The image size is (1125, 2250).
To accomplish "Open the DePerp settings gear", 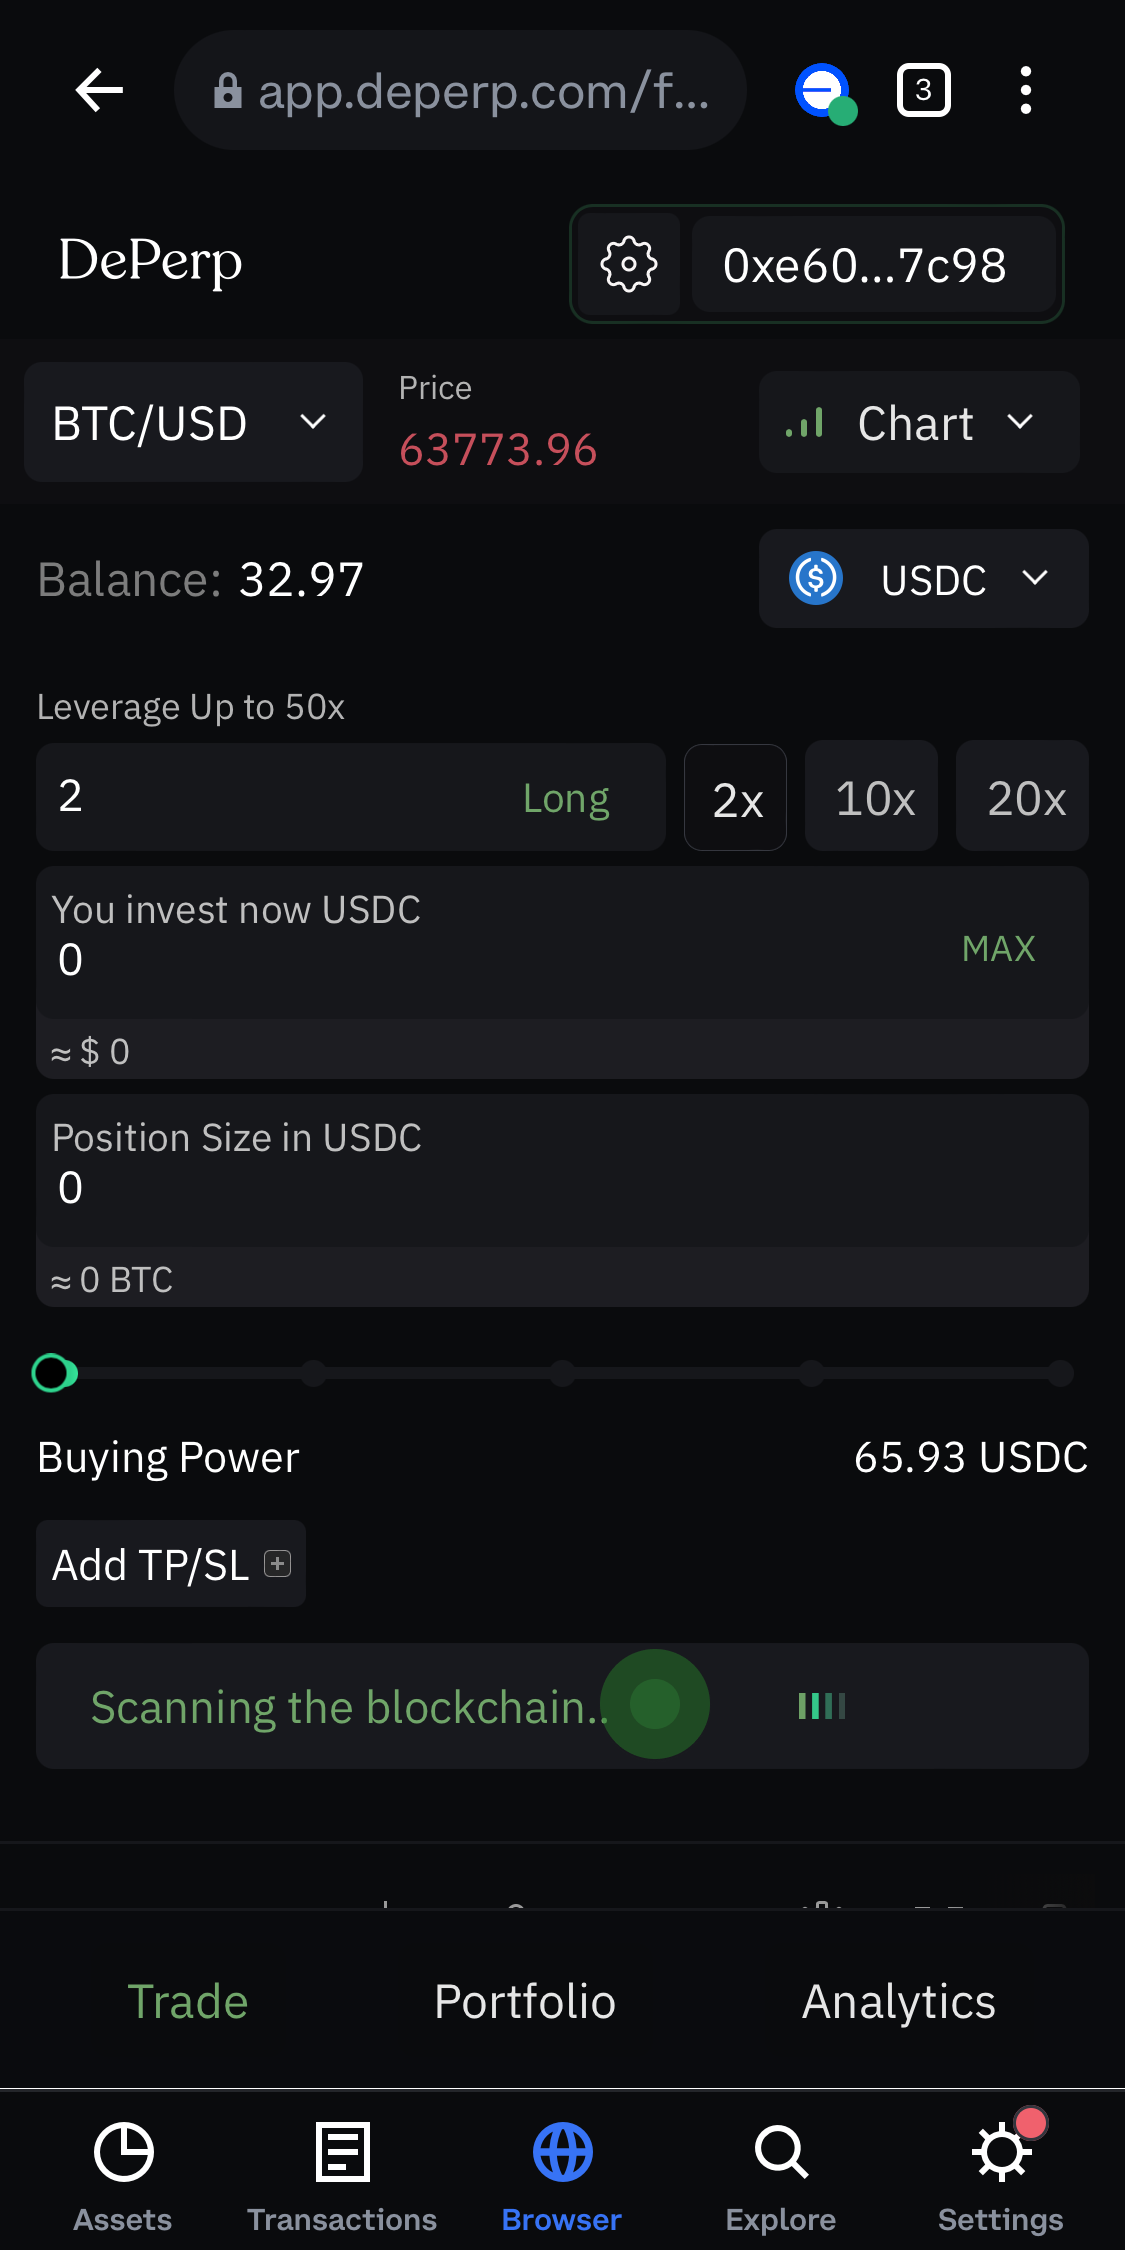I will 629,265.
